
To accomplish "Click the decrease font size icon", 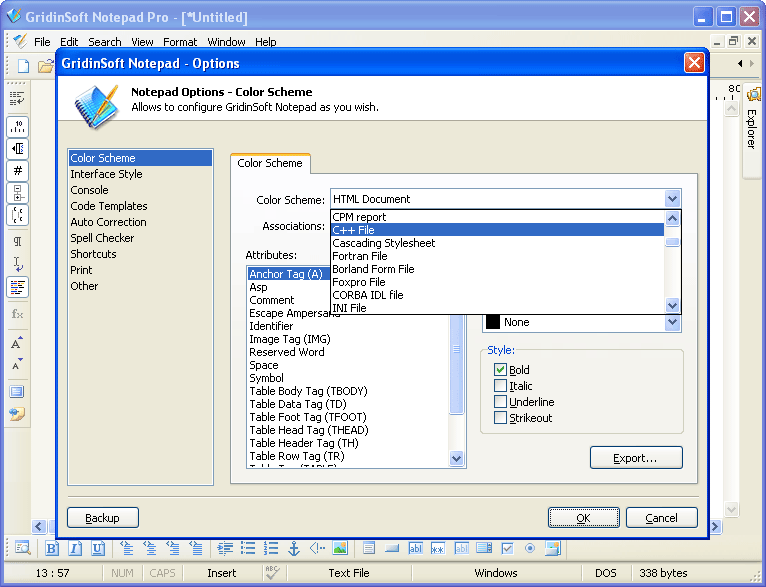I will coord(17,364).
